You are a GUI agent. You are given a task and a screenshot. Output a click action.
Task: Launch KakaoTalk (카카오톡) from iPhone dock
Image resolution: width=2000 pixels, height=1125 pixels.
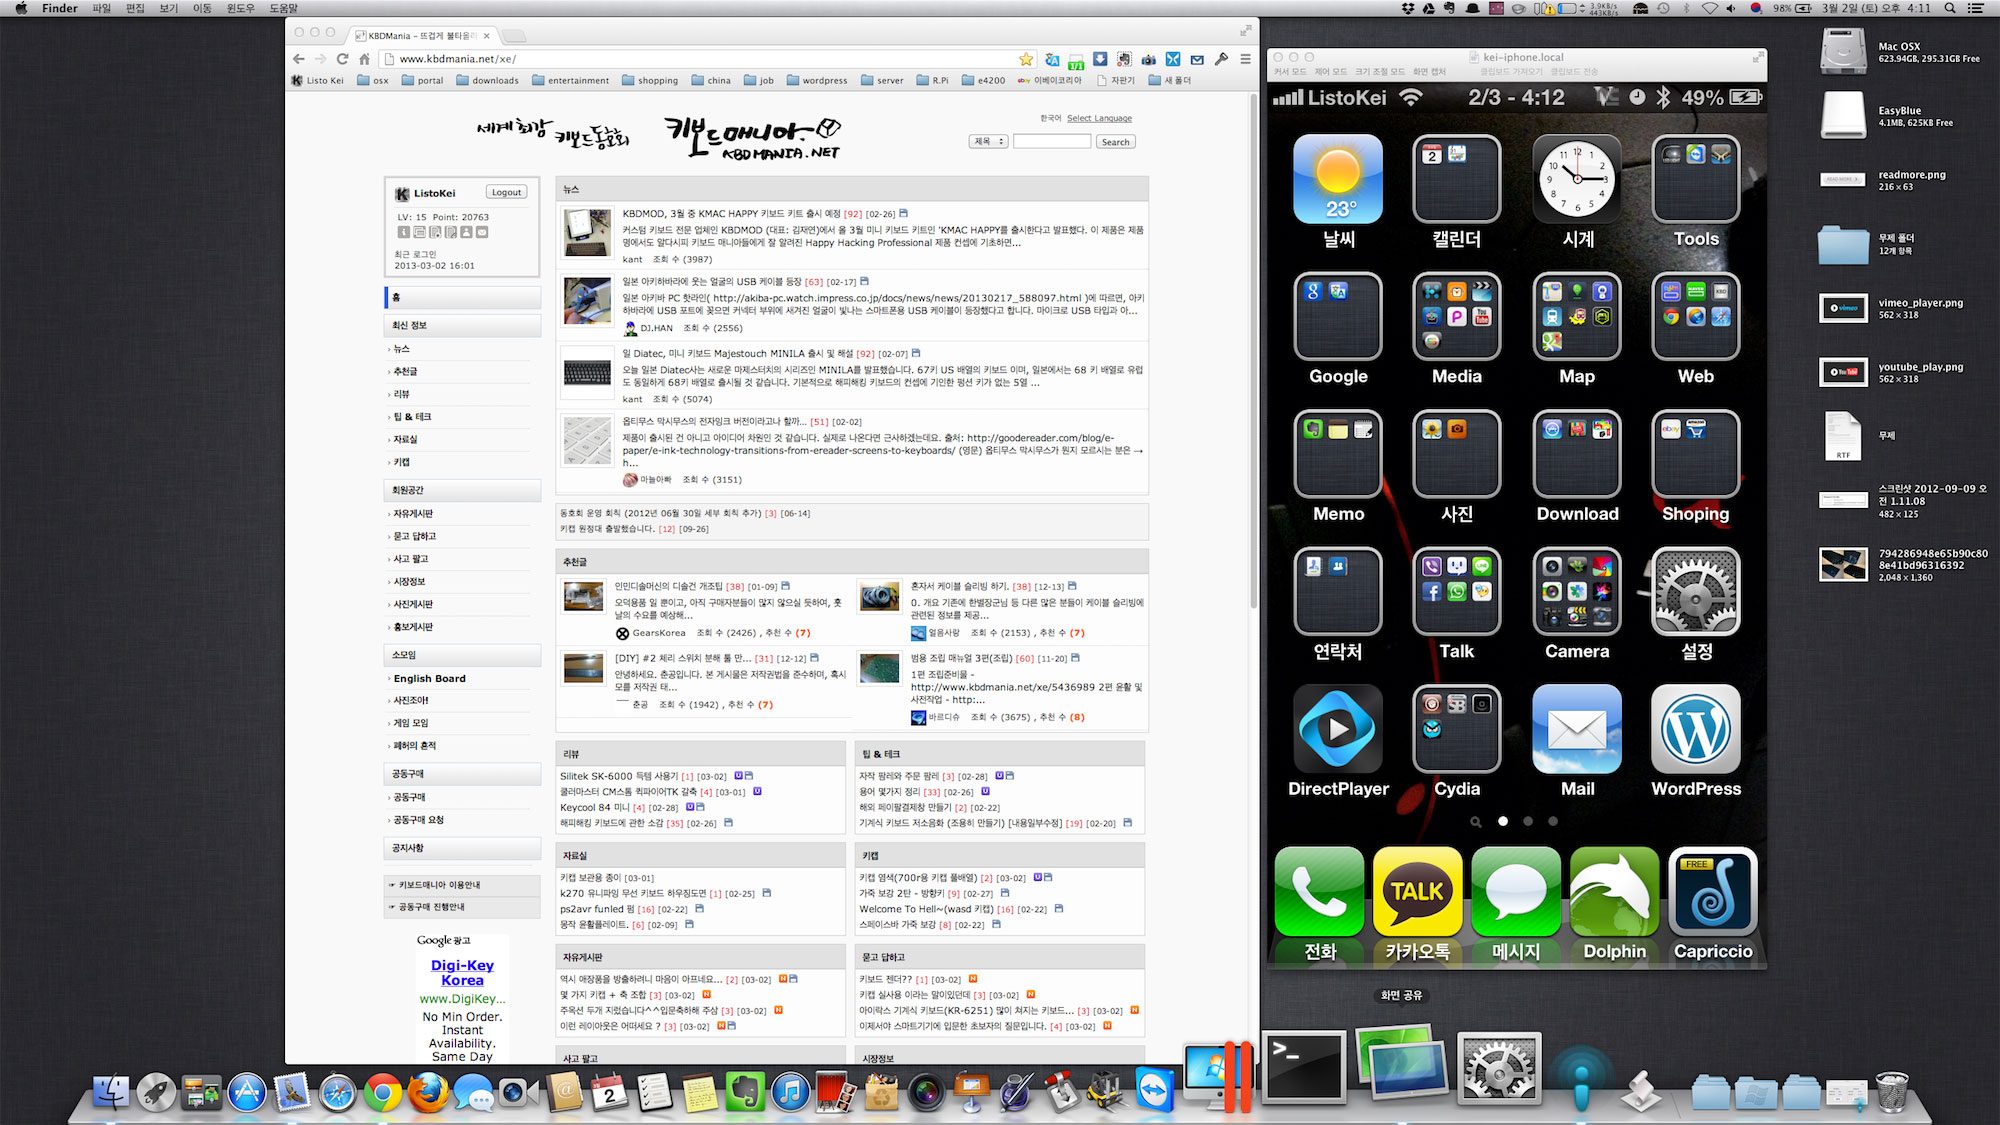(1417, 892)
